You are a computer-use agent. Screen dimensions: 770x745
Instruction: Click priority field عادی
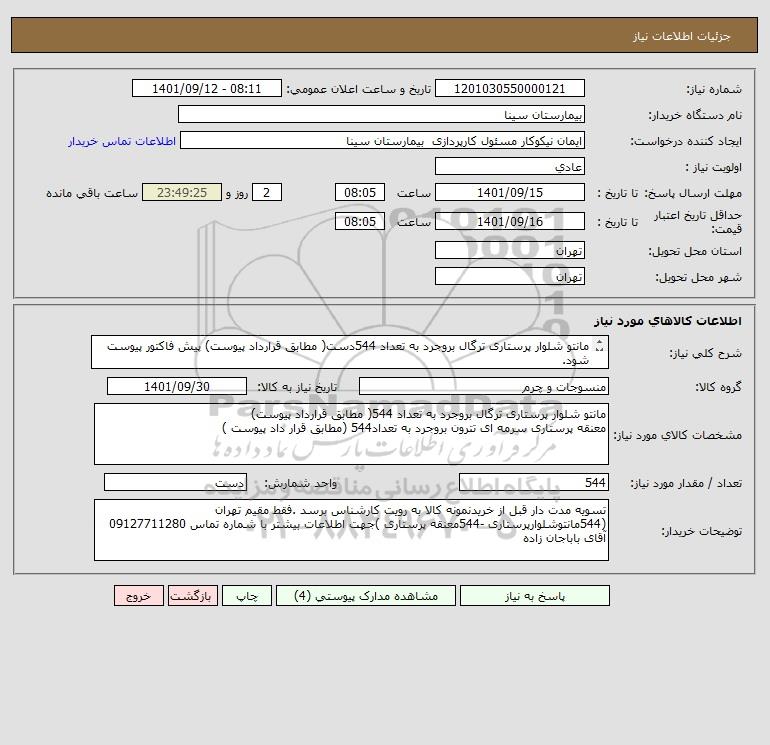pos(510,166)
